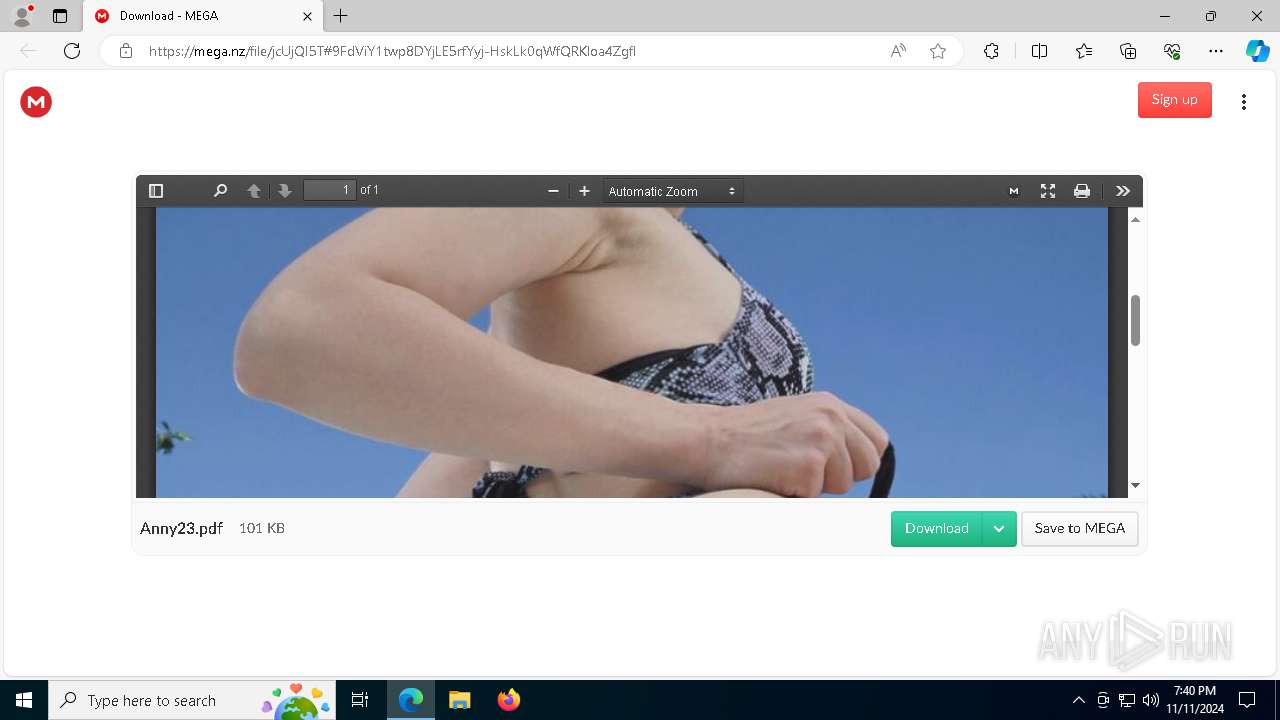Click the 101 KB file size text
The image size is (1280, 720).
[x=262, y=528]
